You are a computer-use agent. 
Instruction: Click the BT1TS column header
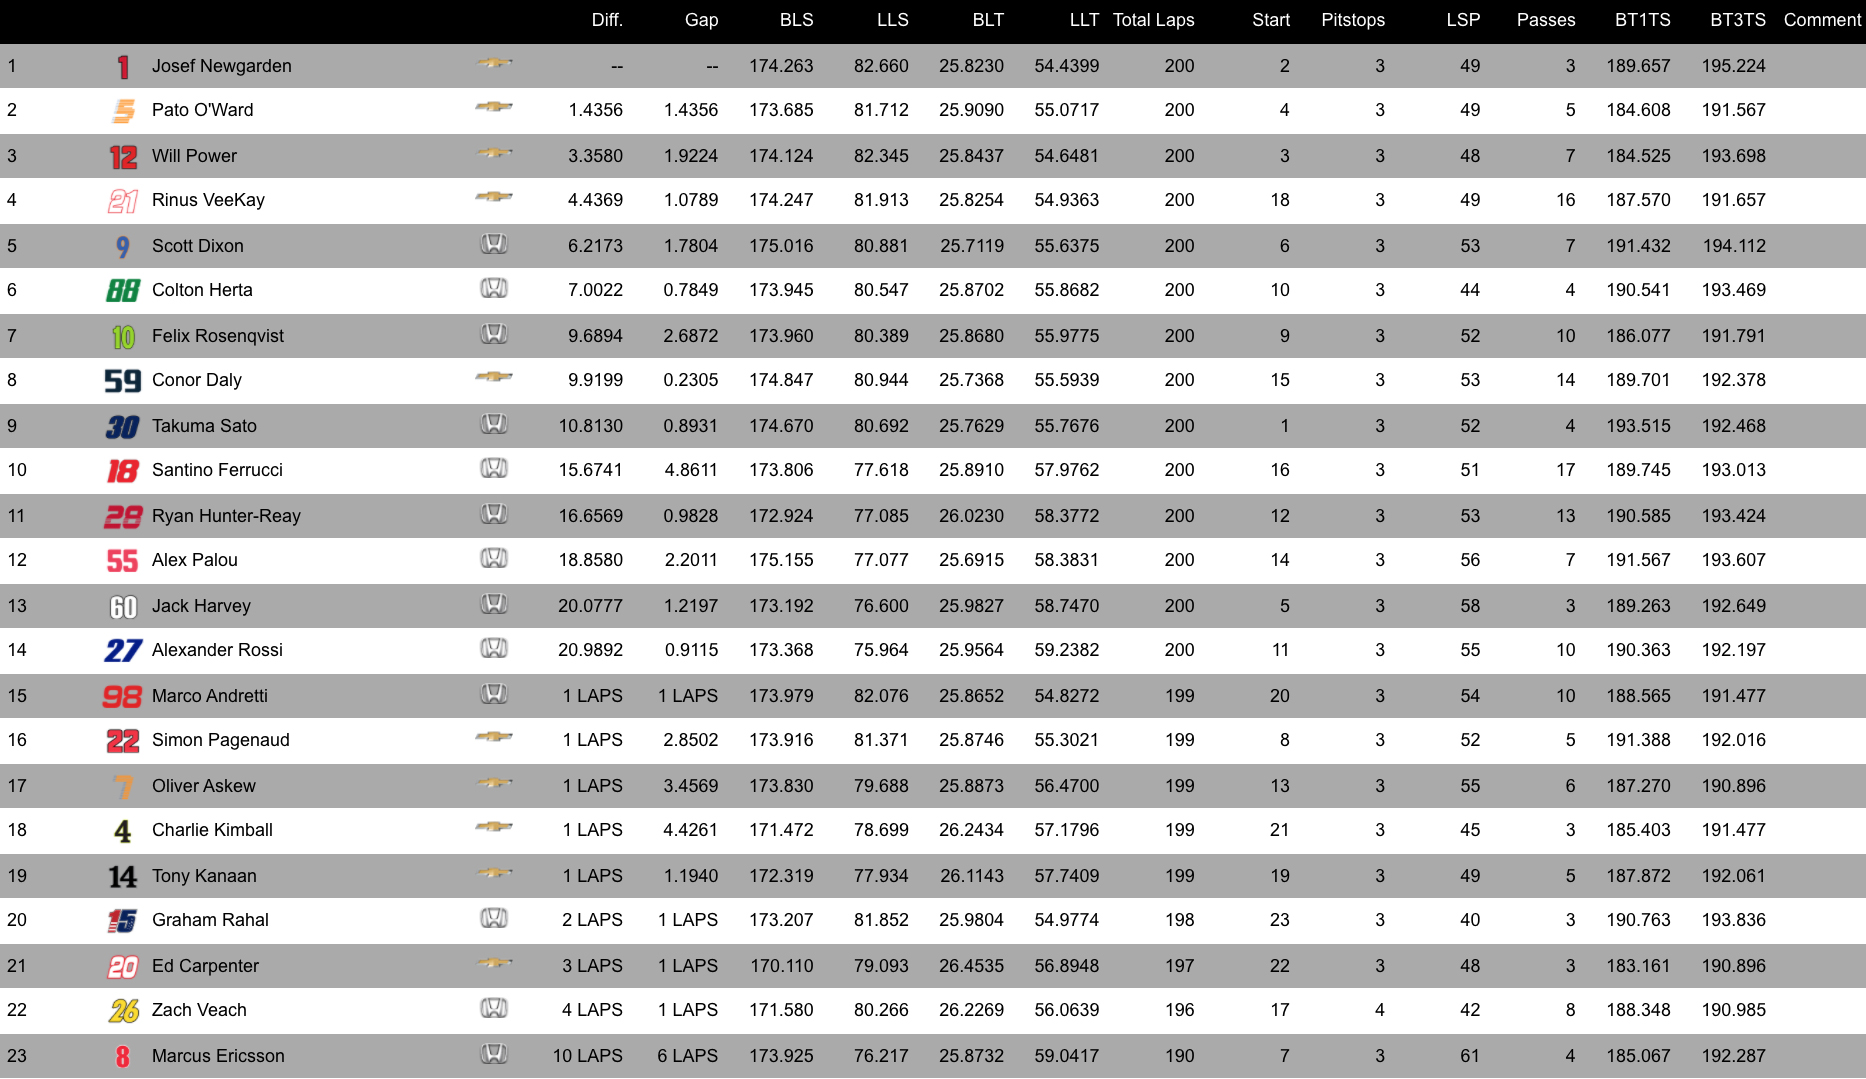coord(1642,20)
